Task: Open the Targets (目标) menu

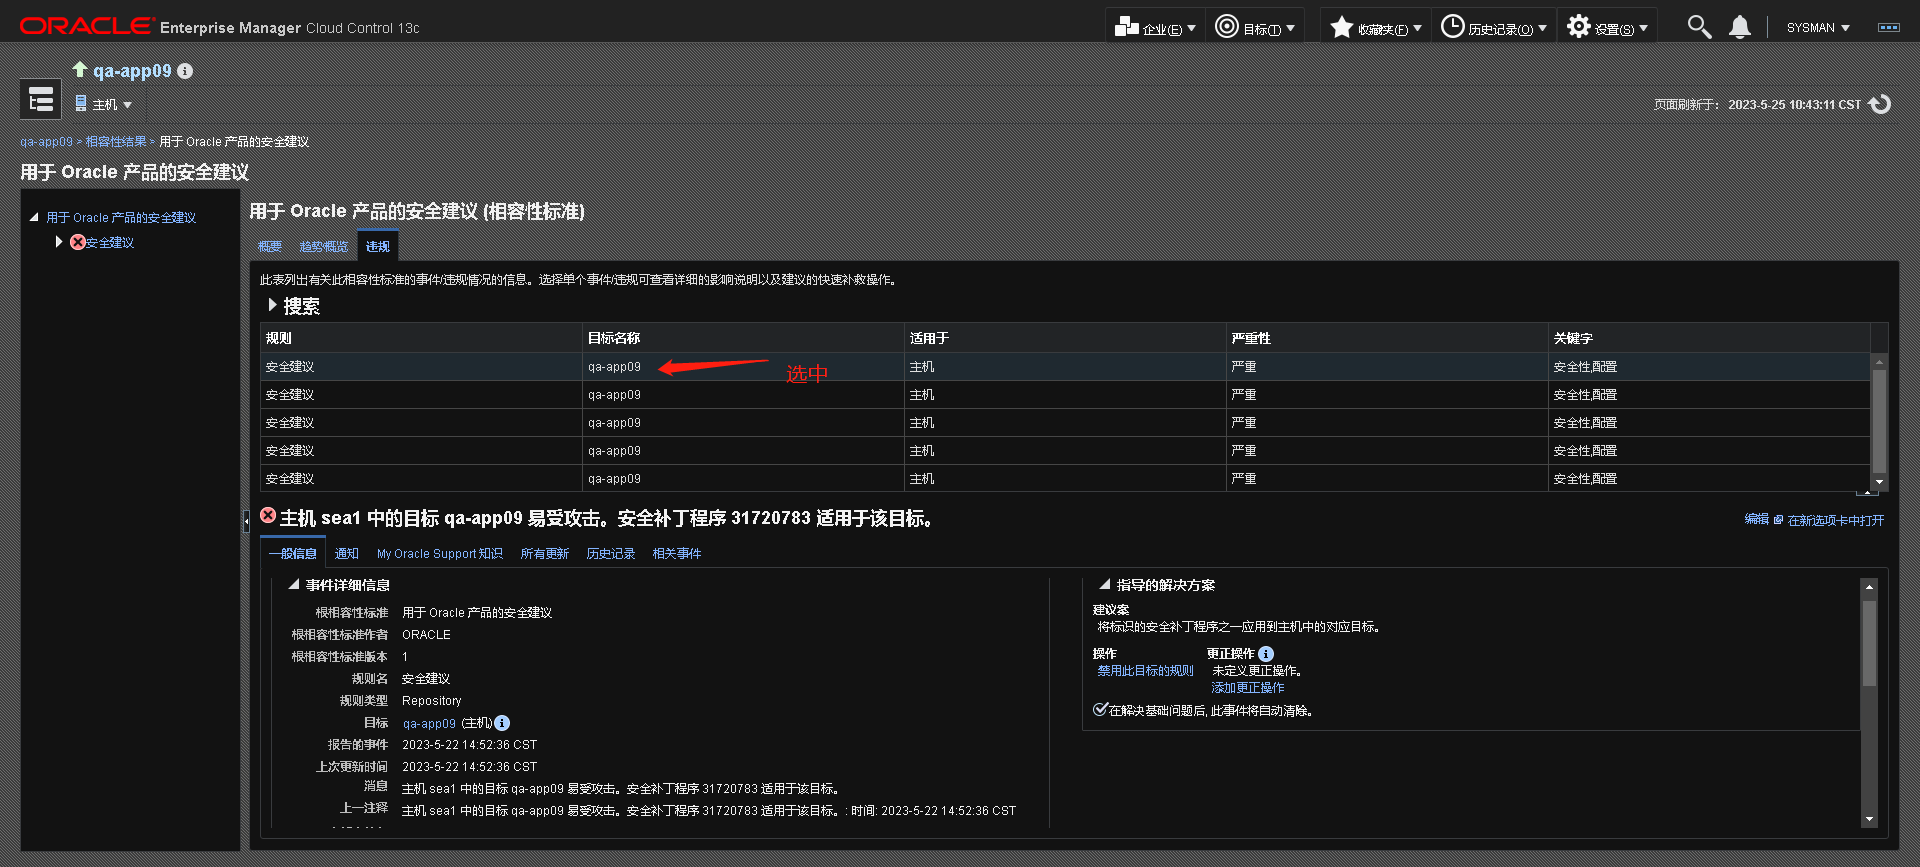Action: tap(1254, 27)
